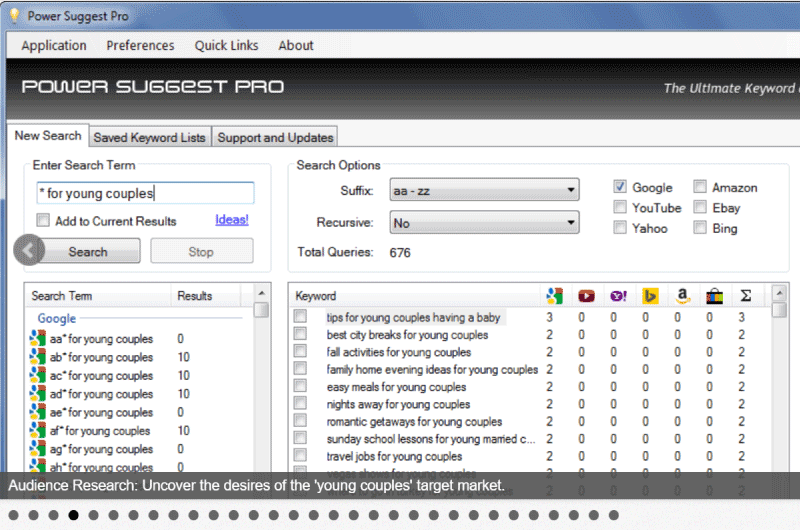
Task: Select the first slideshow dot
Action: coord(13,515)
